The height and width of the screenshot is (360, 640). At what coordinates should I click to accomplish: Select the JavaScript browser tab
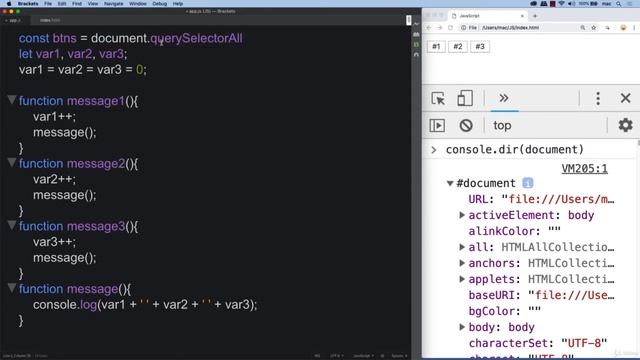pyautogui.click(x=488, y=16)
